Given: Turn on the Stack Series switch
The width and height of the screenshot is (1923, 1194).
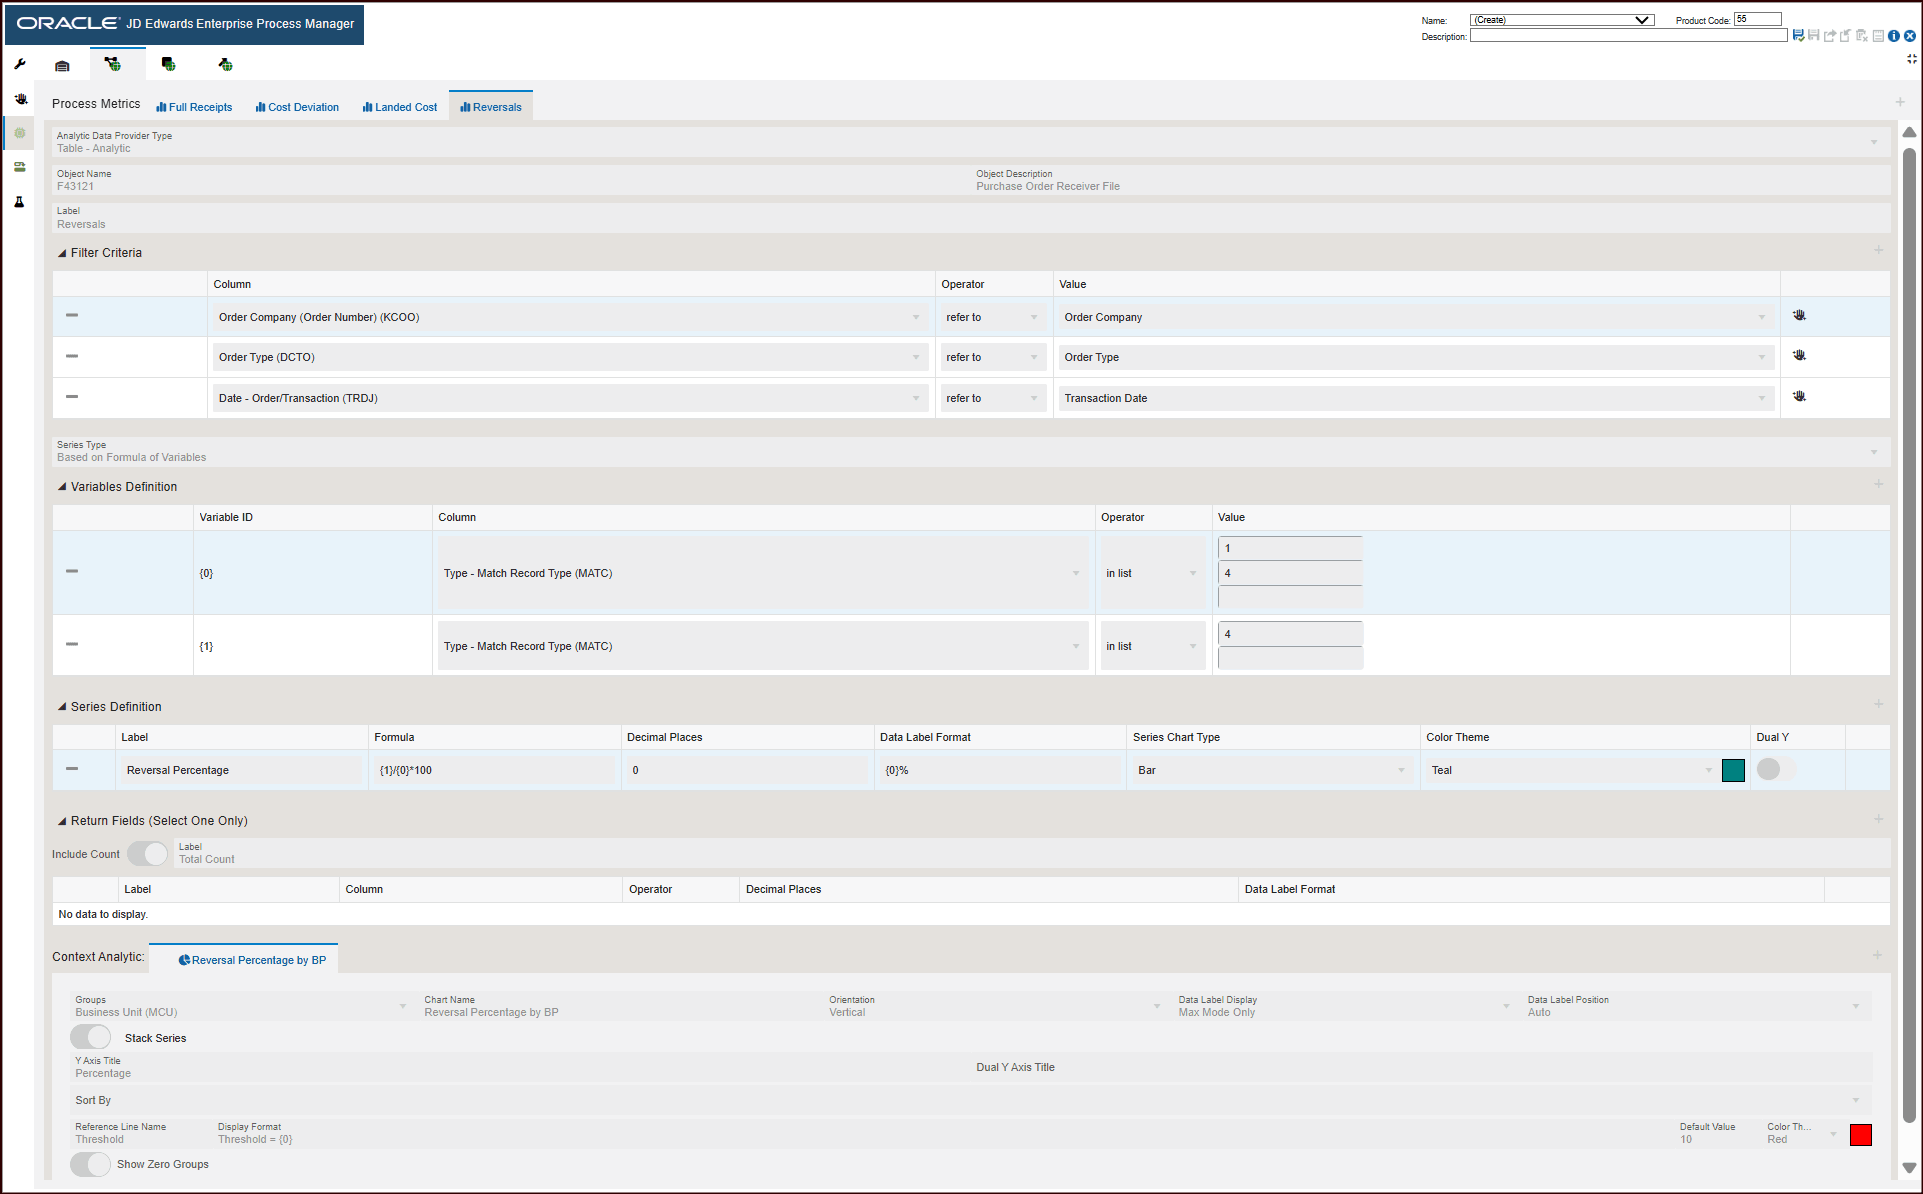Looking at the screenshot, I should click(90, 1037).
